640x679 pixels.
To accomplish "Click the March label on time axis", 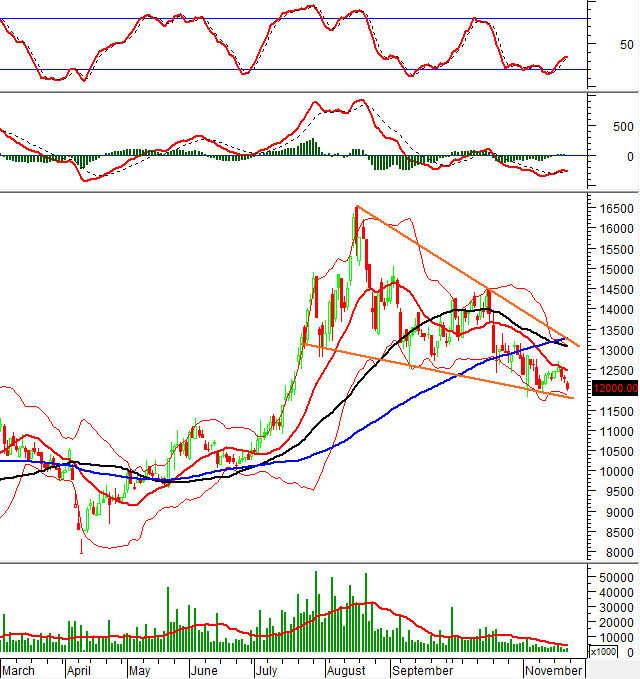I will click(22, 668).
